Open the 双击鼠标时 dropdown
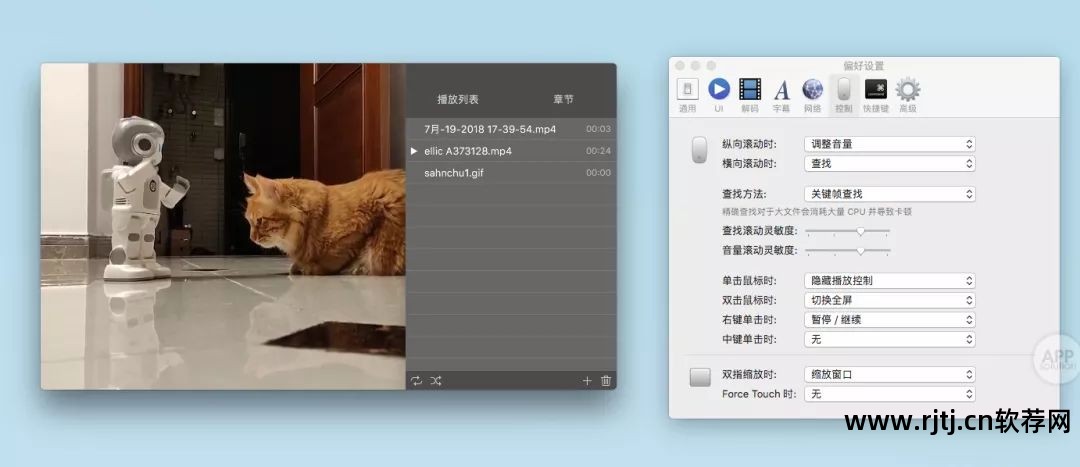Viewport: 1080px width, 467px height. [x=890, y=300]
